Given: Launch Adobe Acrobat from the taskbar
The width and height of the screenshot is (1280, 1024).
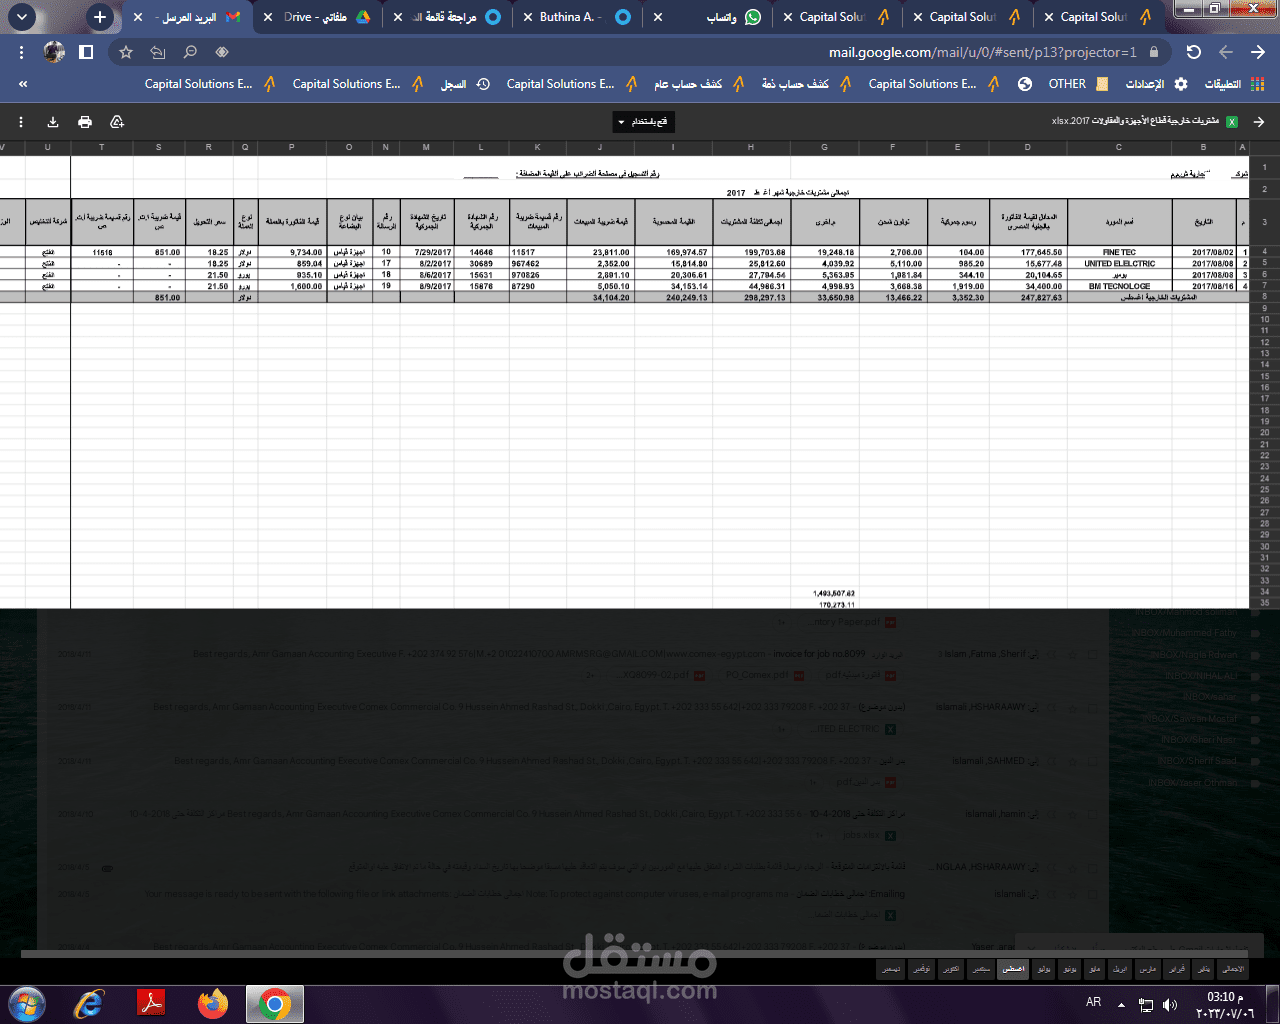Looking at the screenshot, I should point(151,1004).
